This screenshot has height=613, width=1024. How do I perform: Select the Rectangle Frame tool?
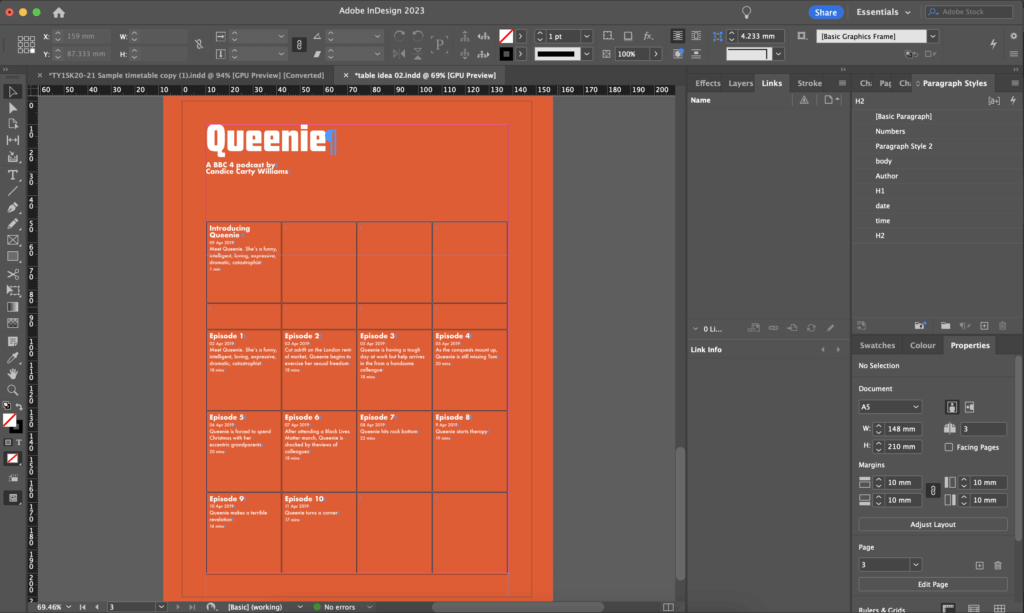12,240
